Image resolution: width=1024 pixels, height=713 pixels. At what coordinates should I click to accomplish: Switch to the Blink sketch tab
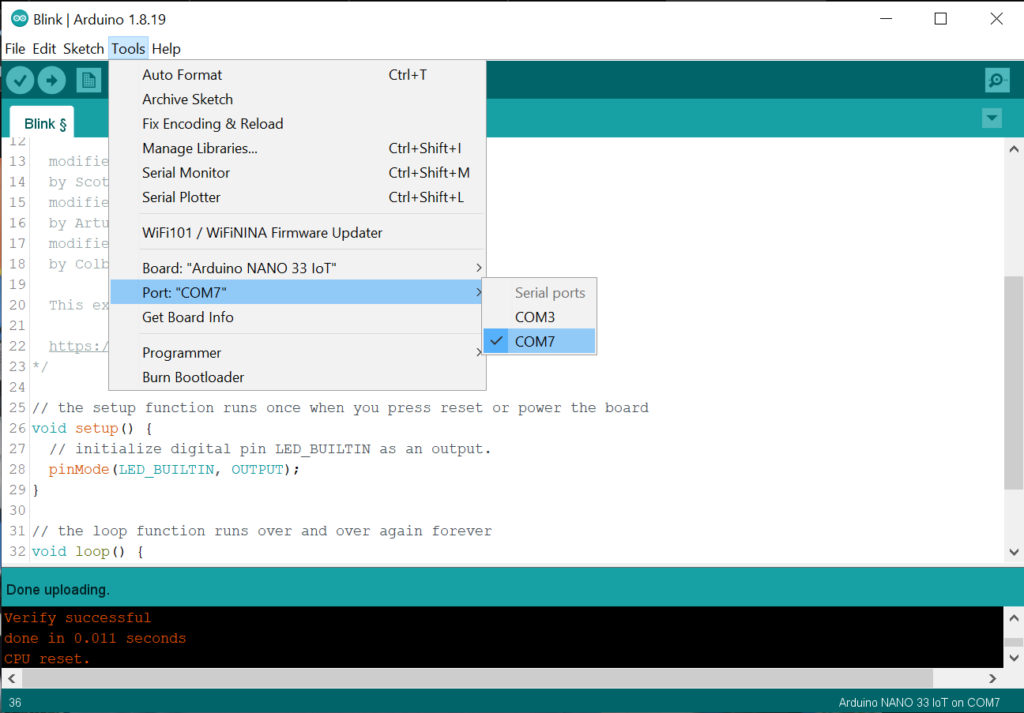[45, 124]
